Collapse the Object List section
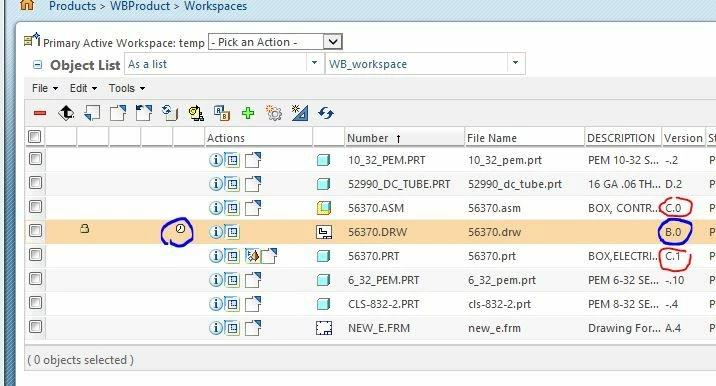This screenshot has width=716, height=386. click(x=37, y=65)
